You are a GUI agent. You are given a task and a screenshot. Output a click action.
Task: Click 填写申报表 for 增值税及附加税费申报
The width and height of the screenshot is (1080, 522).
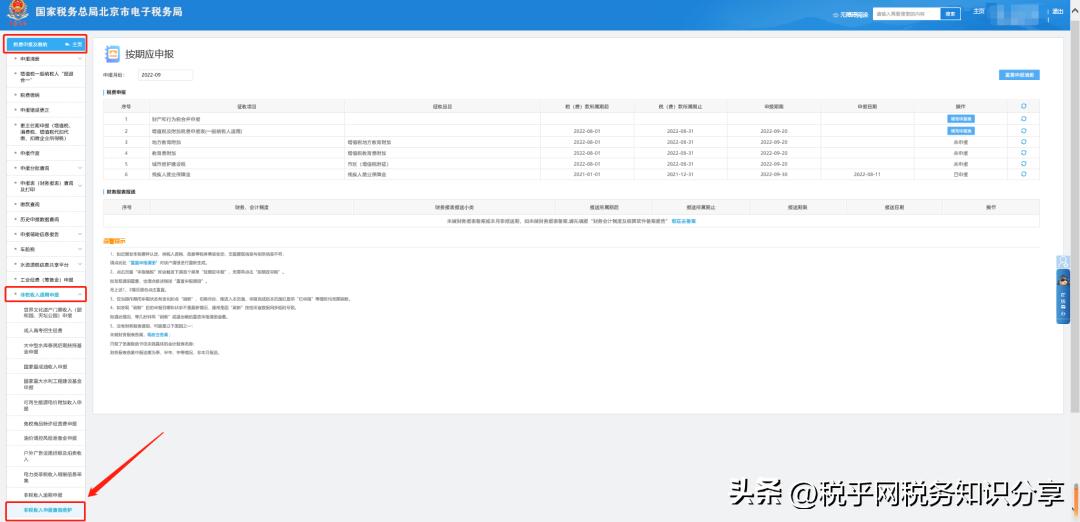(x=961, y=130)
